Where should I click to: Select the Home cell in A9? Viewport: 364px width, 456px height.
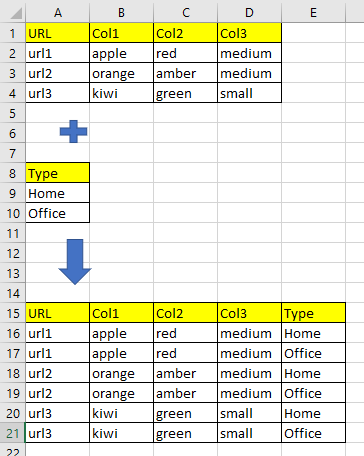point(58,193)
